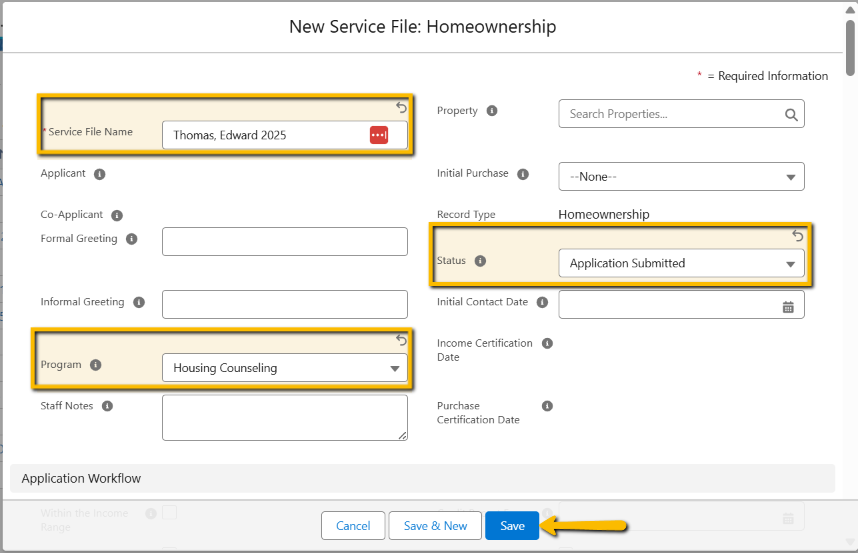Open the Program dropdown showing Housing Counseling
The width and height of the screenshot is (858, 553).
(285, 368)
